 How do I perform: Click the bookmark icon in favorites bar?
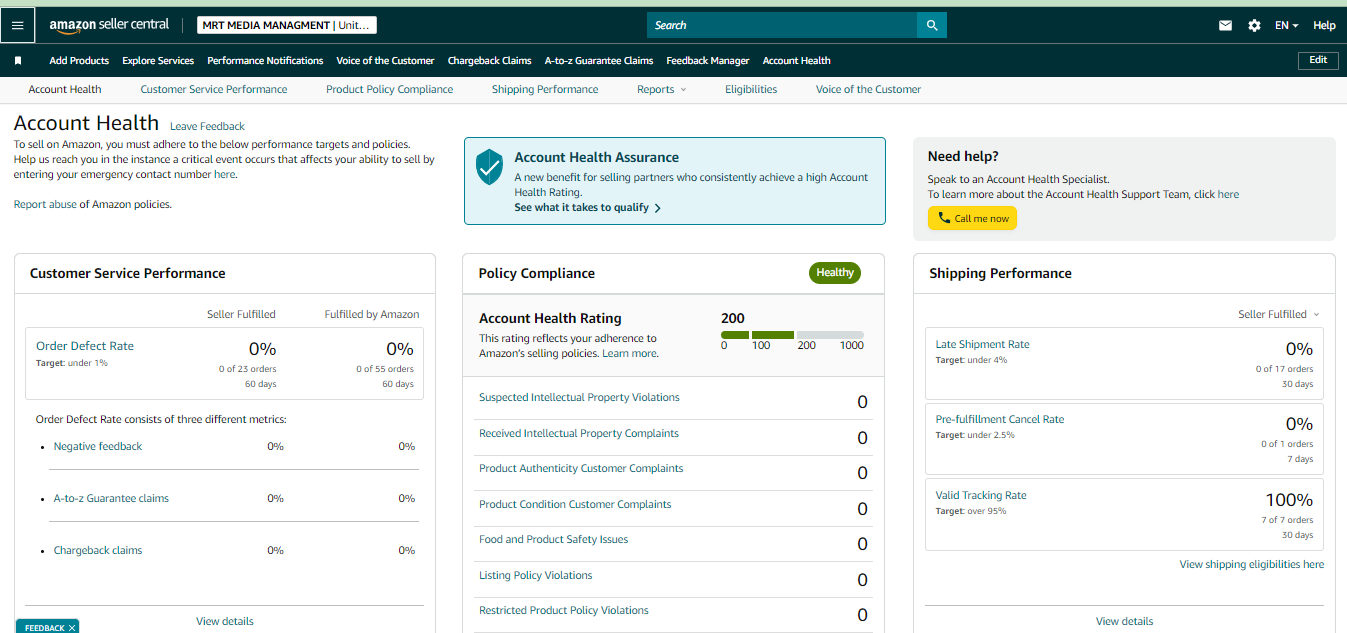[x=18, y=61]
